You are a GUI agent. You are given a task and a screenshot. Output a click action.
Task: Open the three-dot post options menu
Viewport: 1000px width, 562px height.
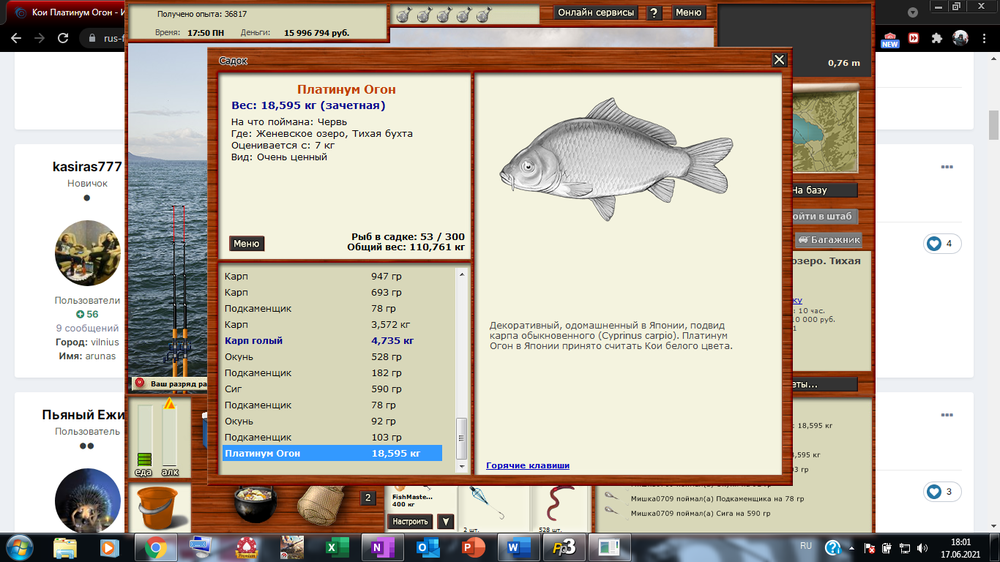pos(946,166)
